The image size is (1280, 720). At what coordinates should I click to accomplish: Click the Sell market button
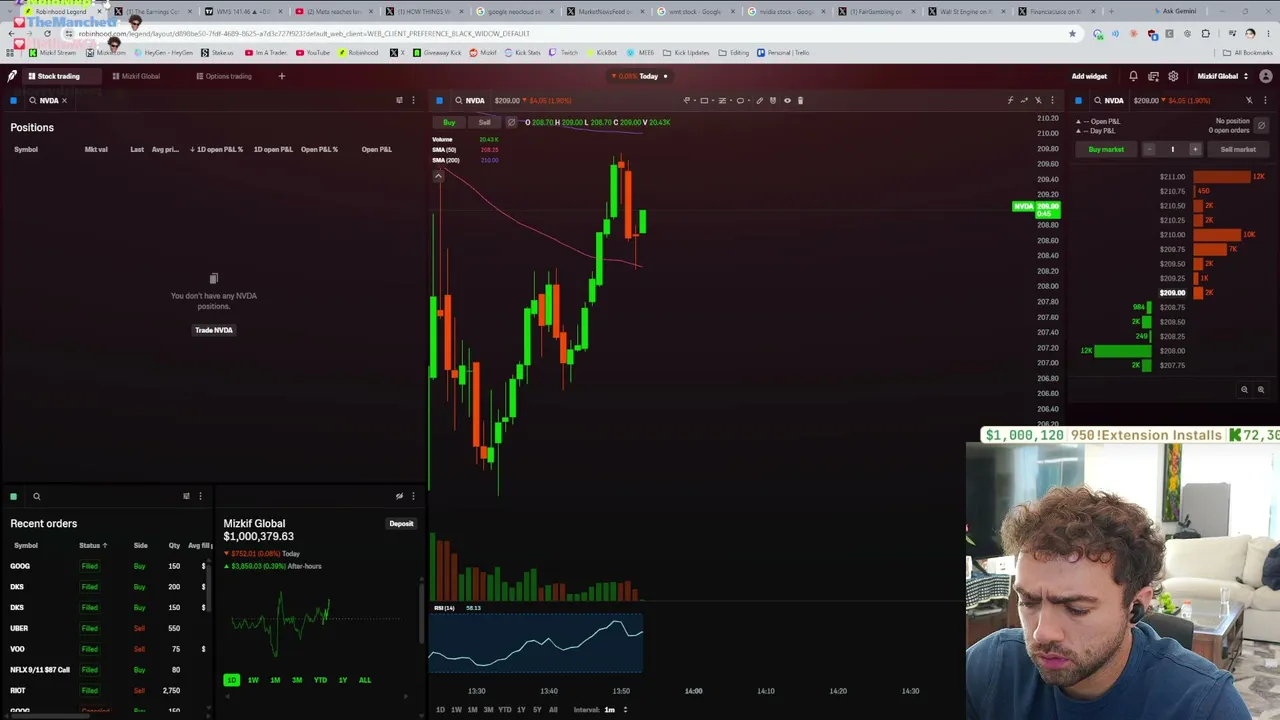[x=1238, y=149]
